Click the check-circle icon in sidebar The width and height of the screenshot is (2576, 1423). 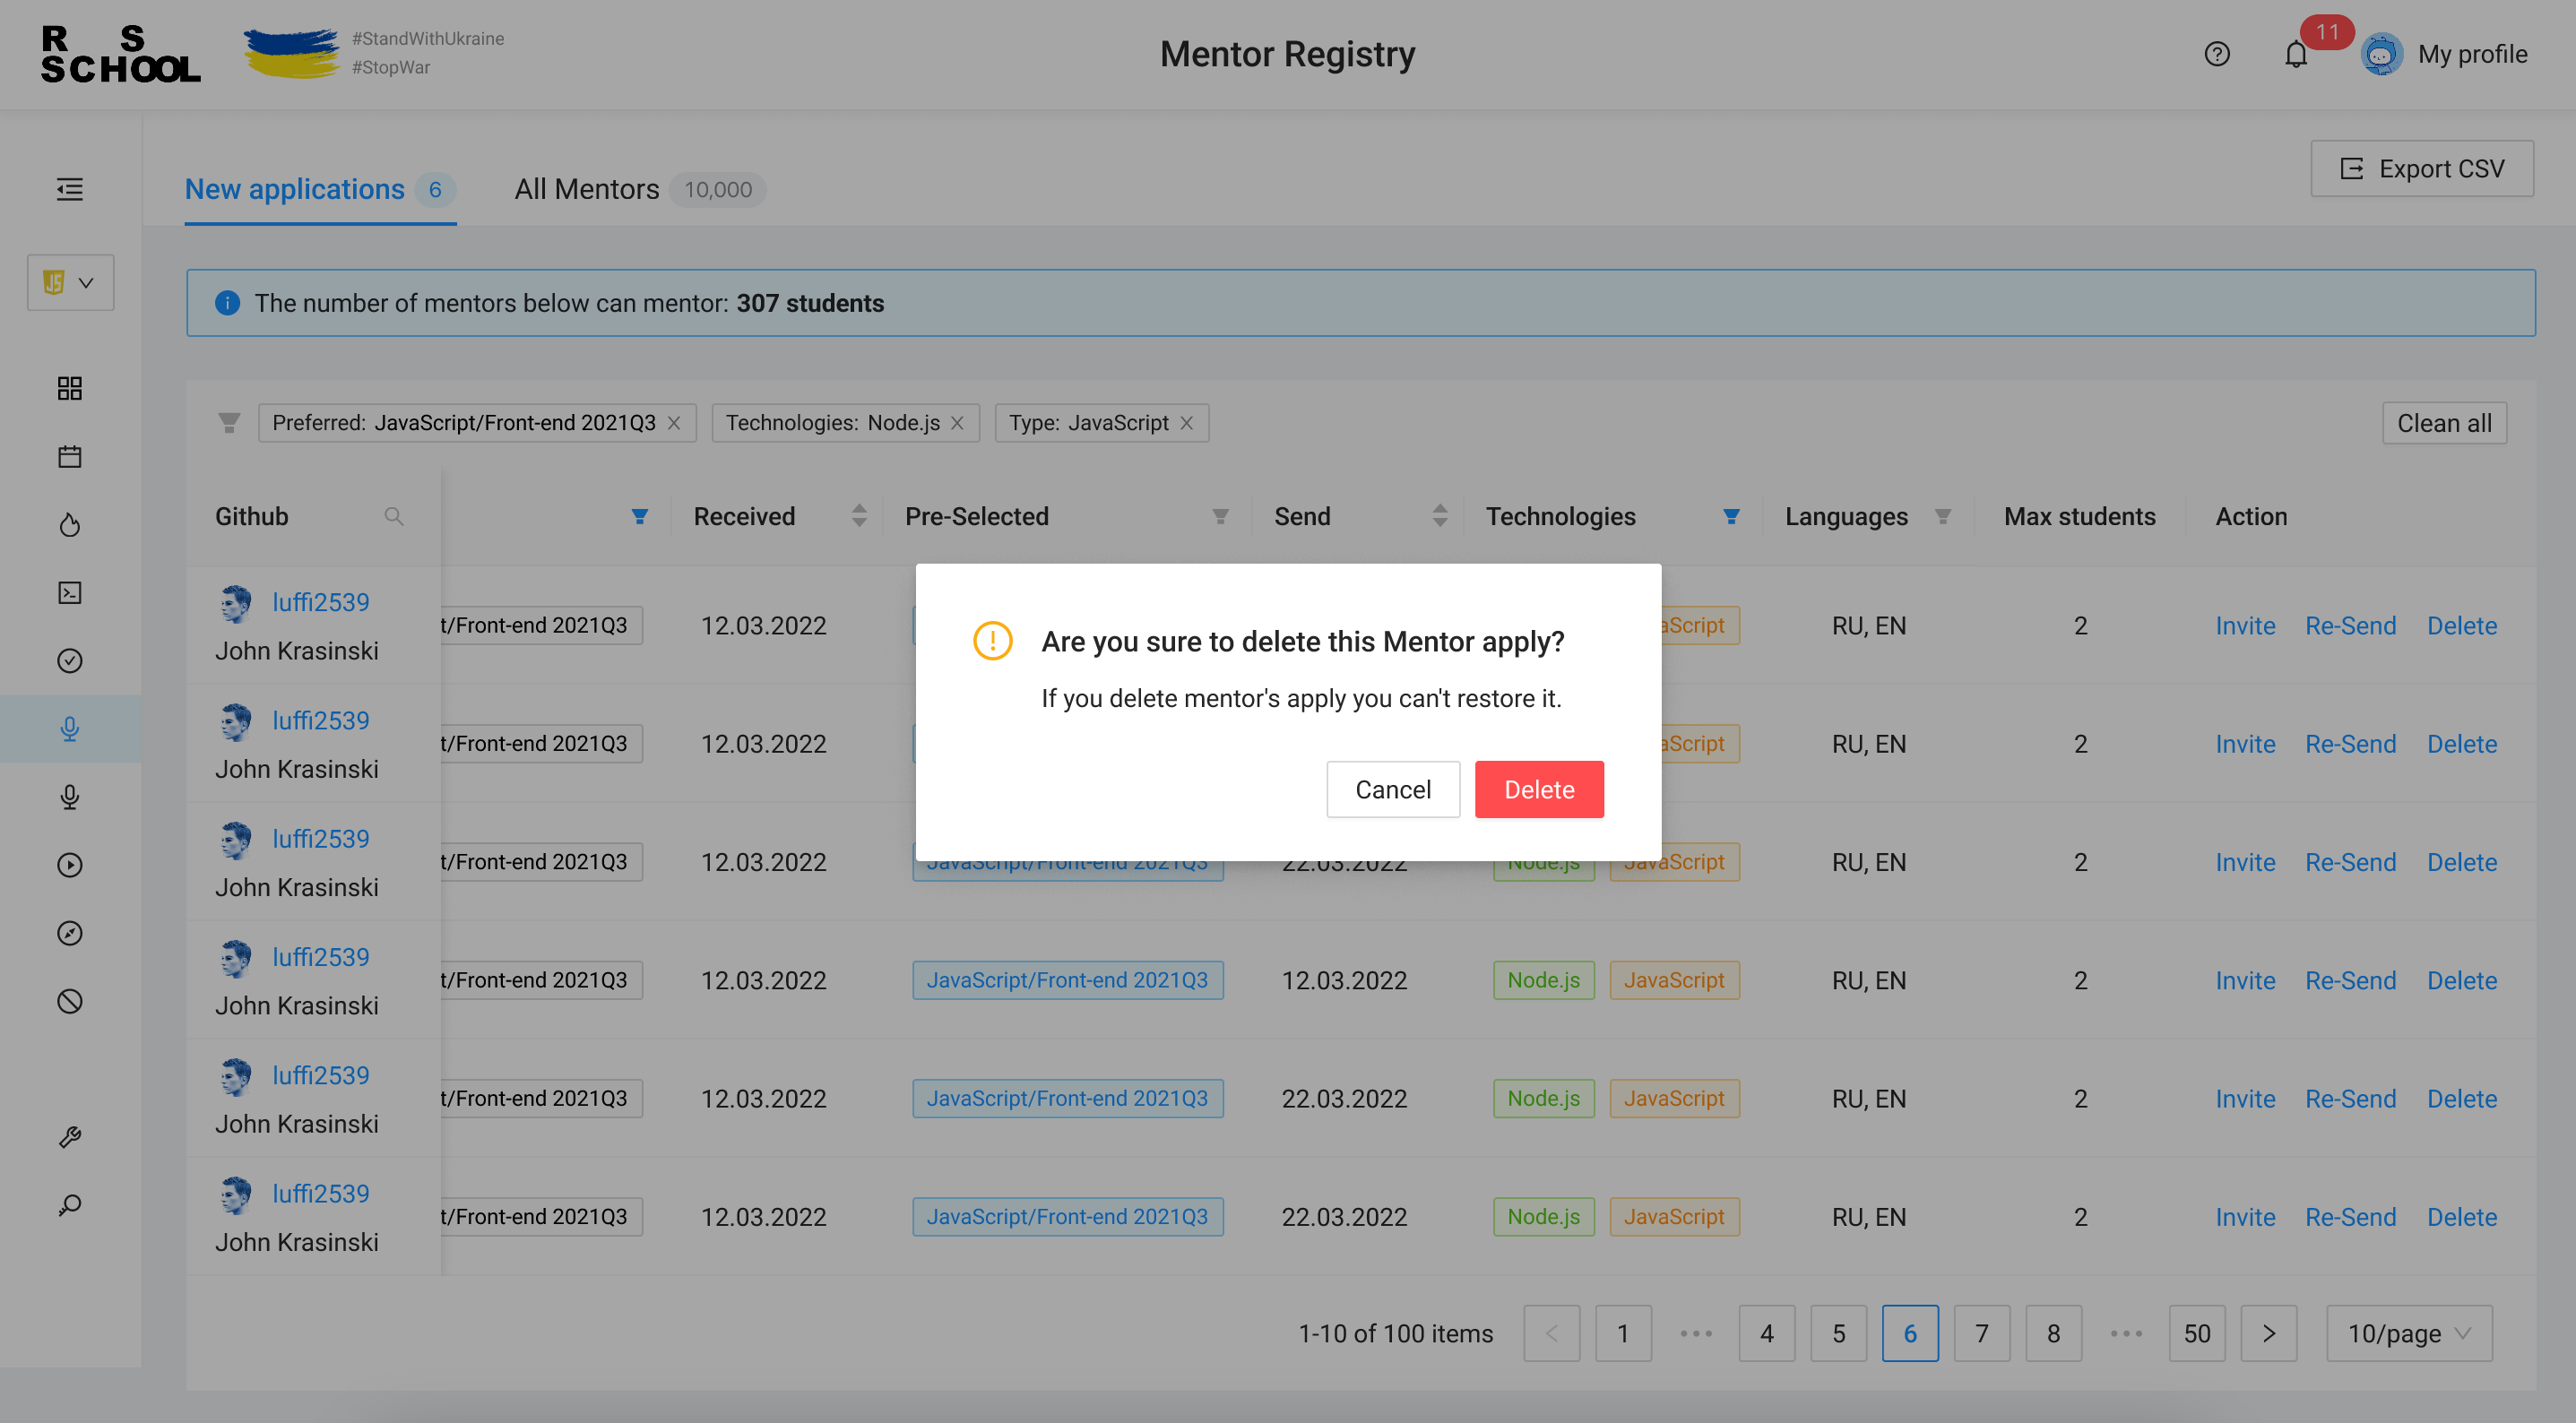69,661
